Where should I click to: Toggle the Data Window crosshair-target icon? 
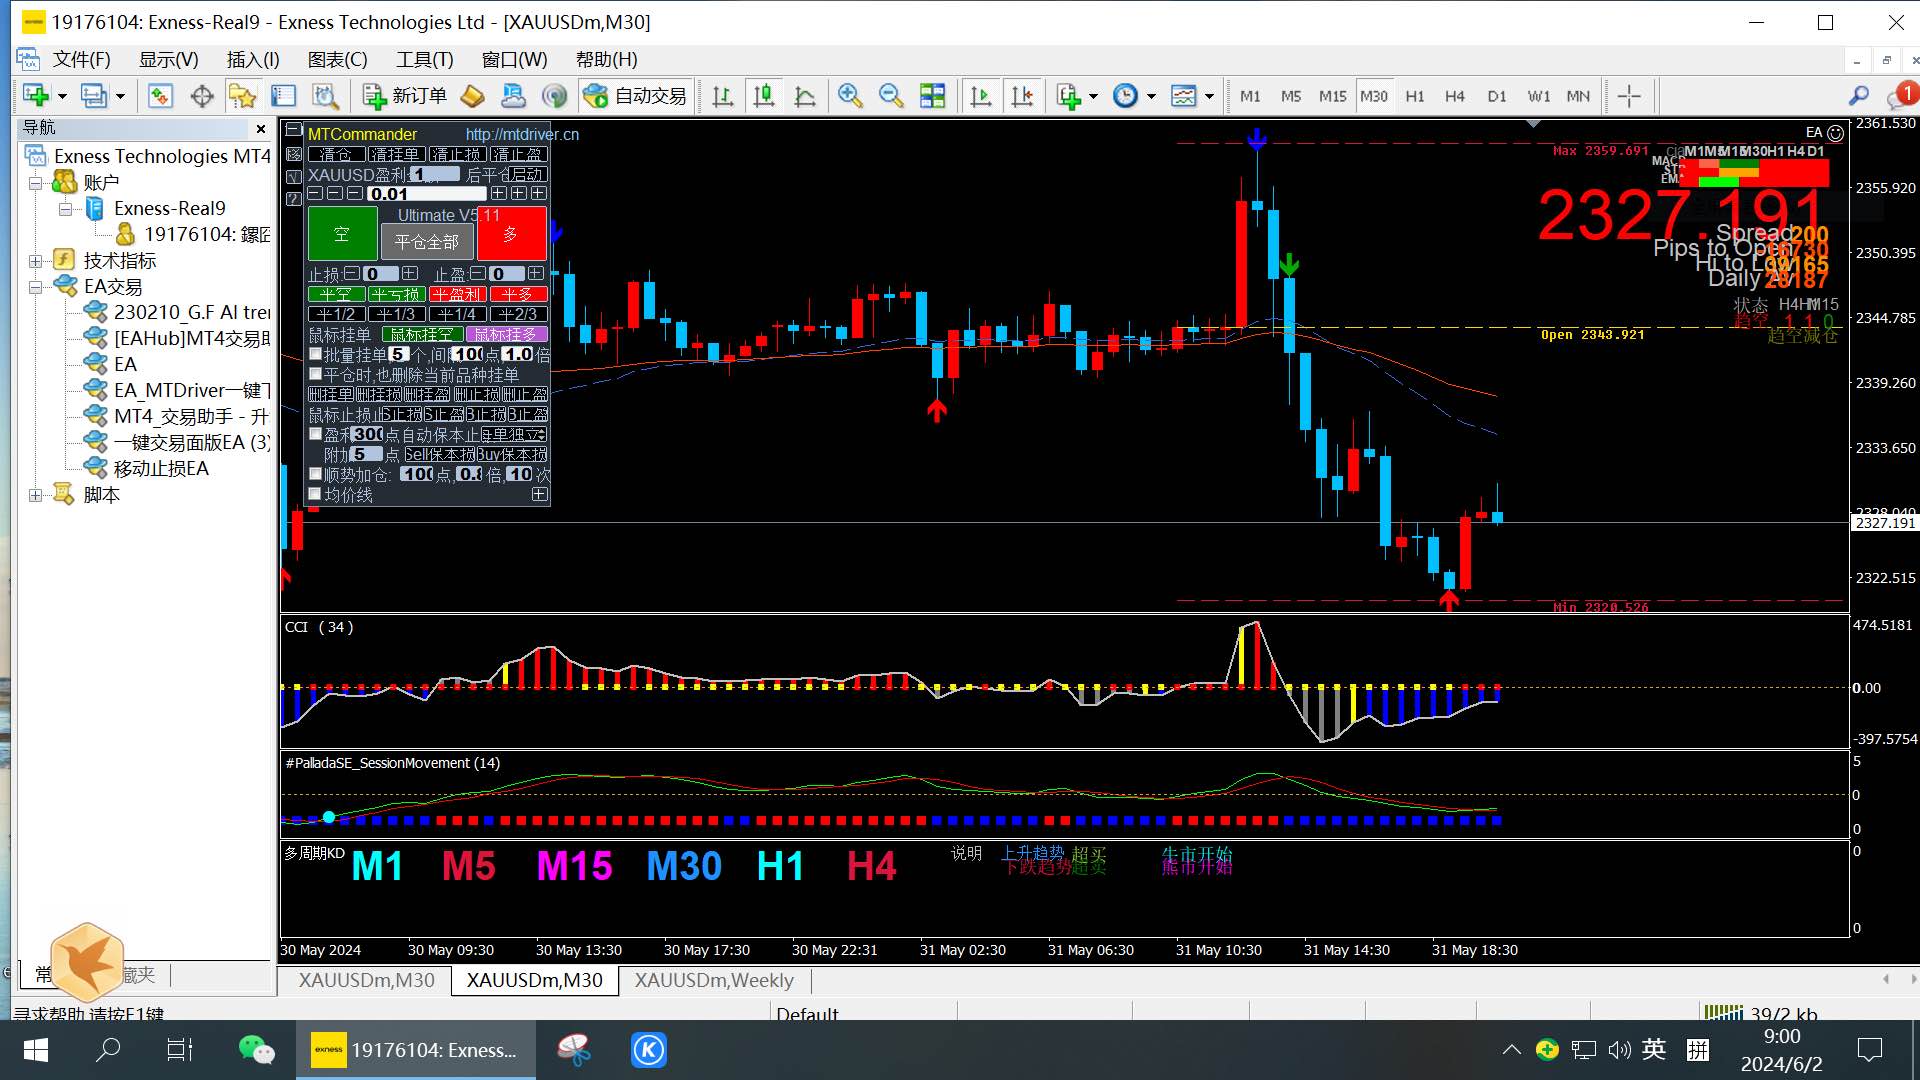click(202, 96)
